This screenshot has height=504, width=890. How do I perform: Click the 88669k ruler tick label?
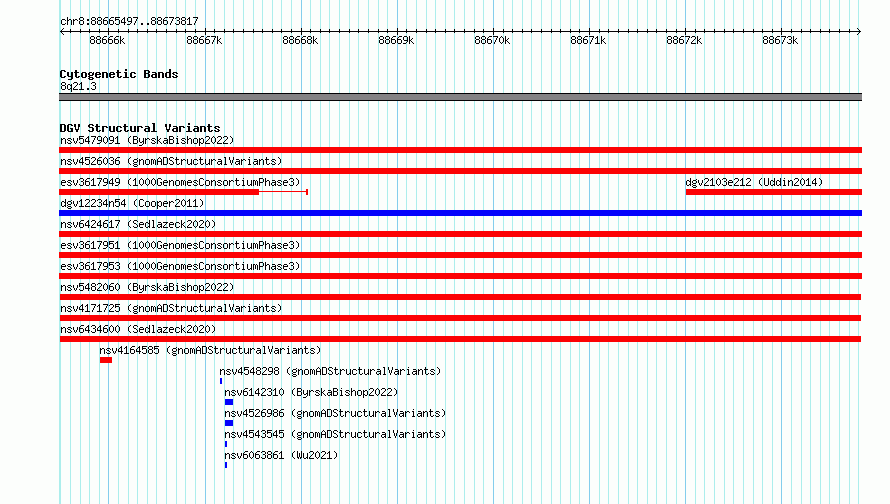396,40
